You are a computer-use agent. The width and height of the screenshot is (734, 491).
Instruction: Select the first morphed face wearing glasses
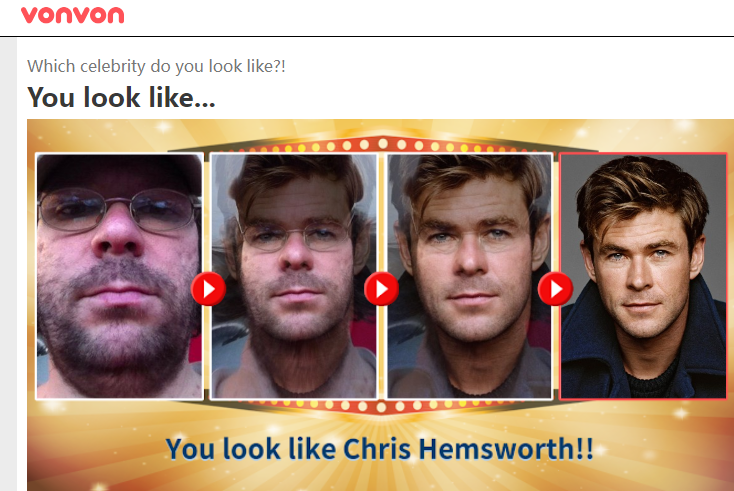pos(294,276)
